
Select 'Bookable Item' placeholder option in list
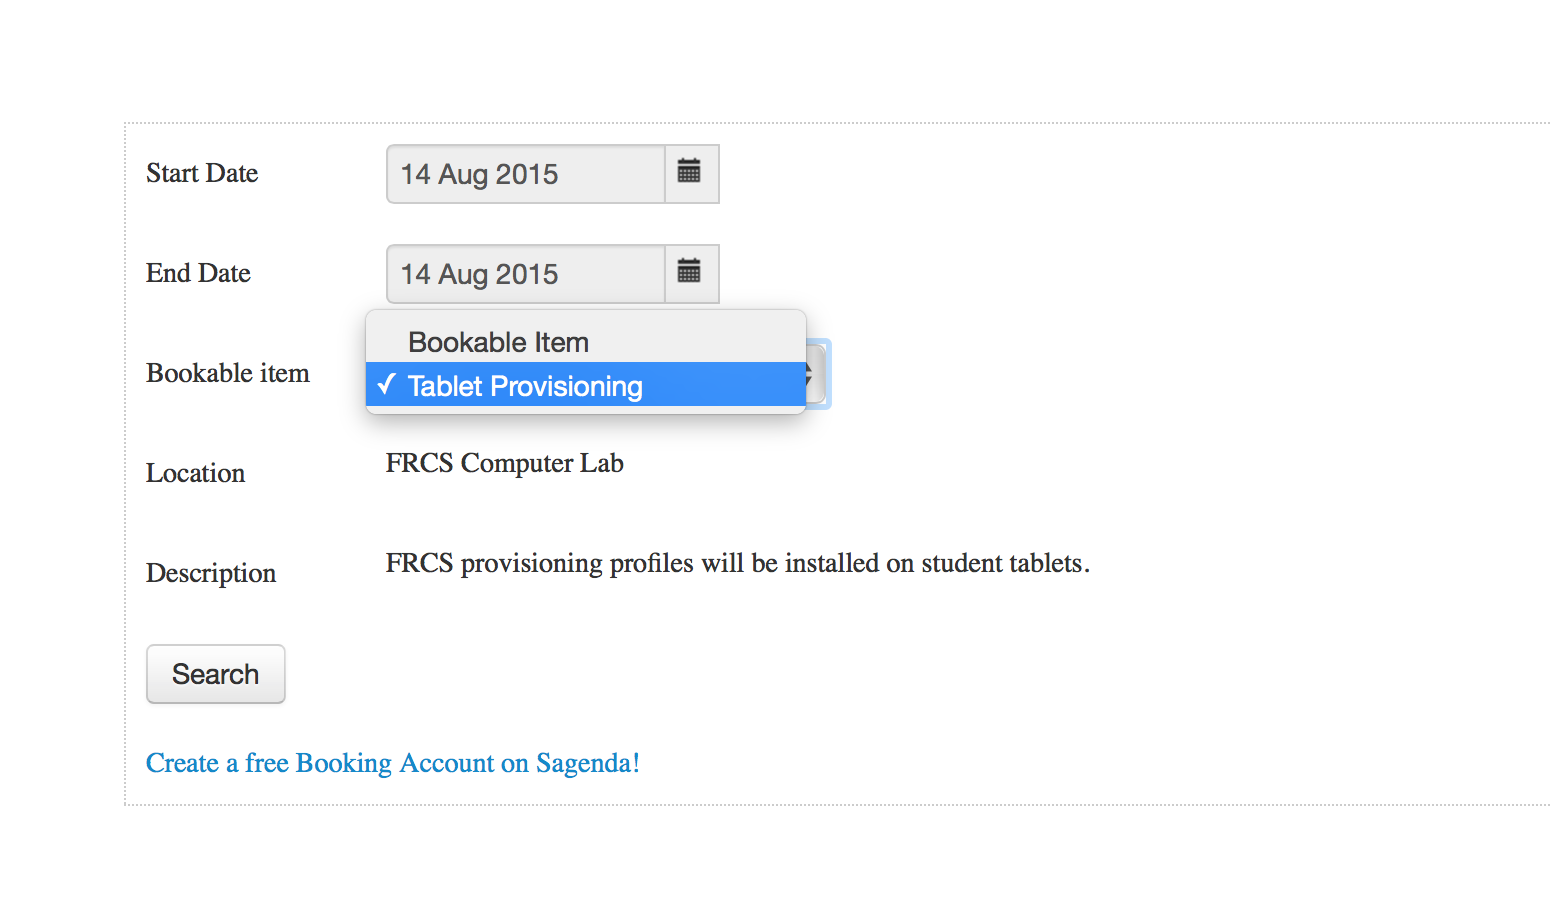[498, 342]
